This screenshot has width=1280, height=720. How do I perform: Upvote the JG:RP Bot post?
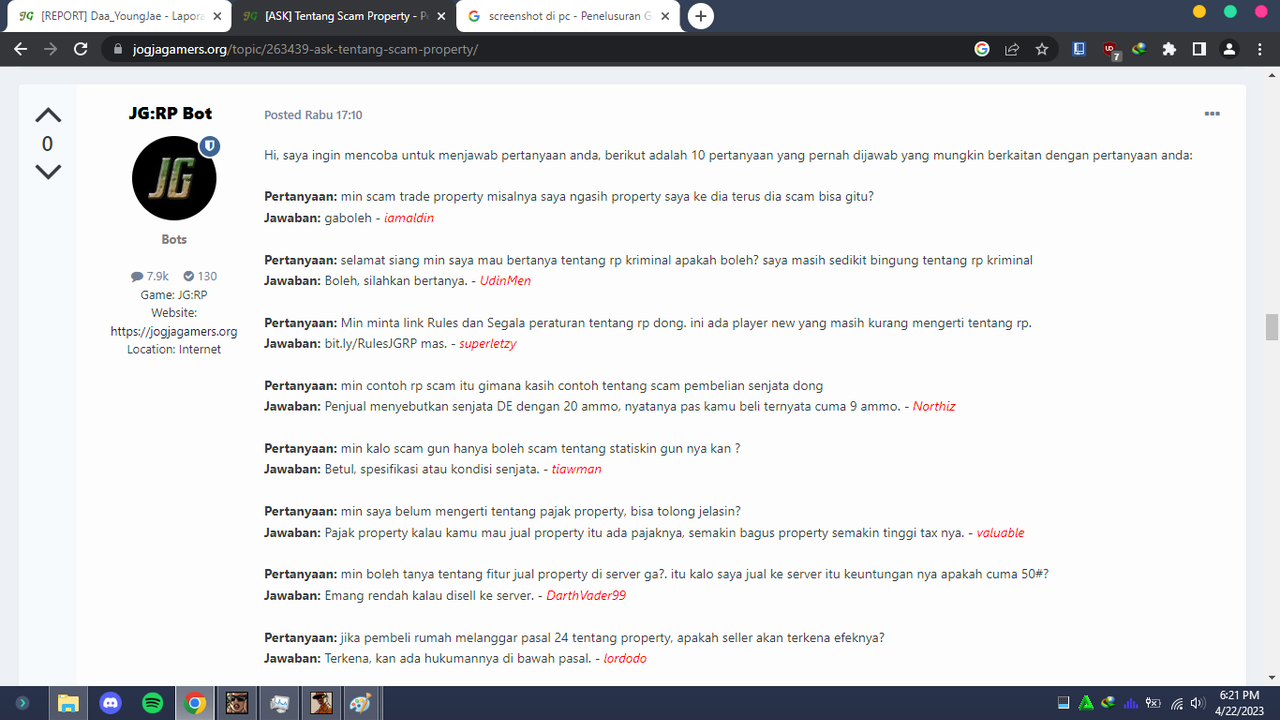click(48, 114)
